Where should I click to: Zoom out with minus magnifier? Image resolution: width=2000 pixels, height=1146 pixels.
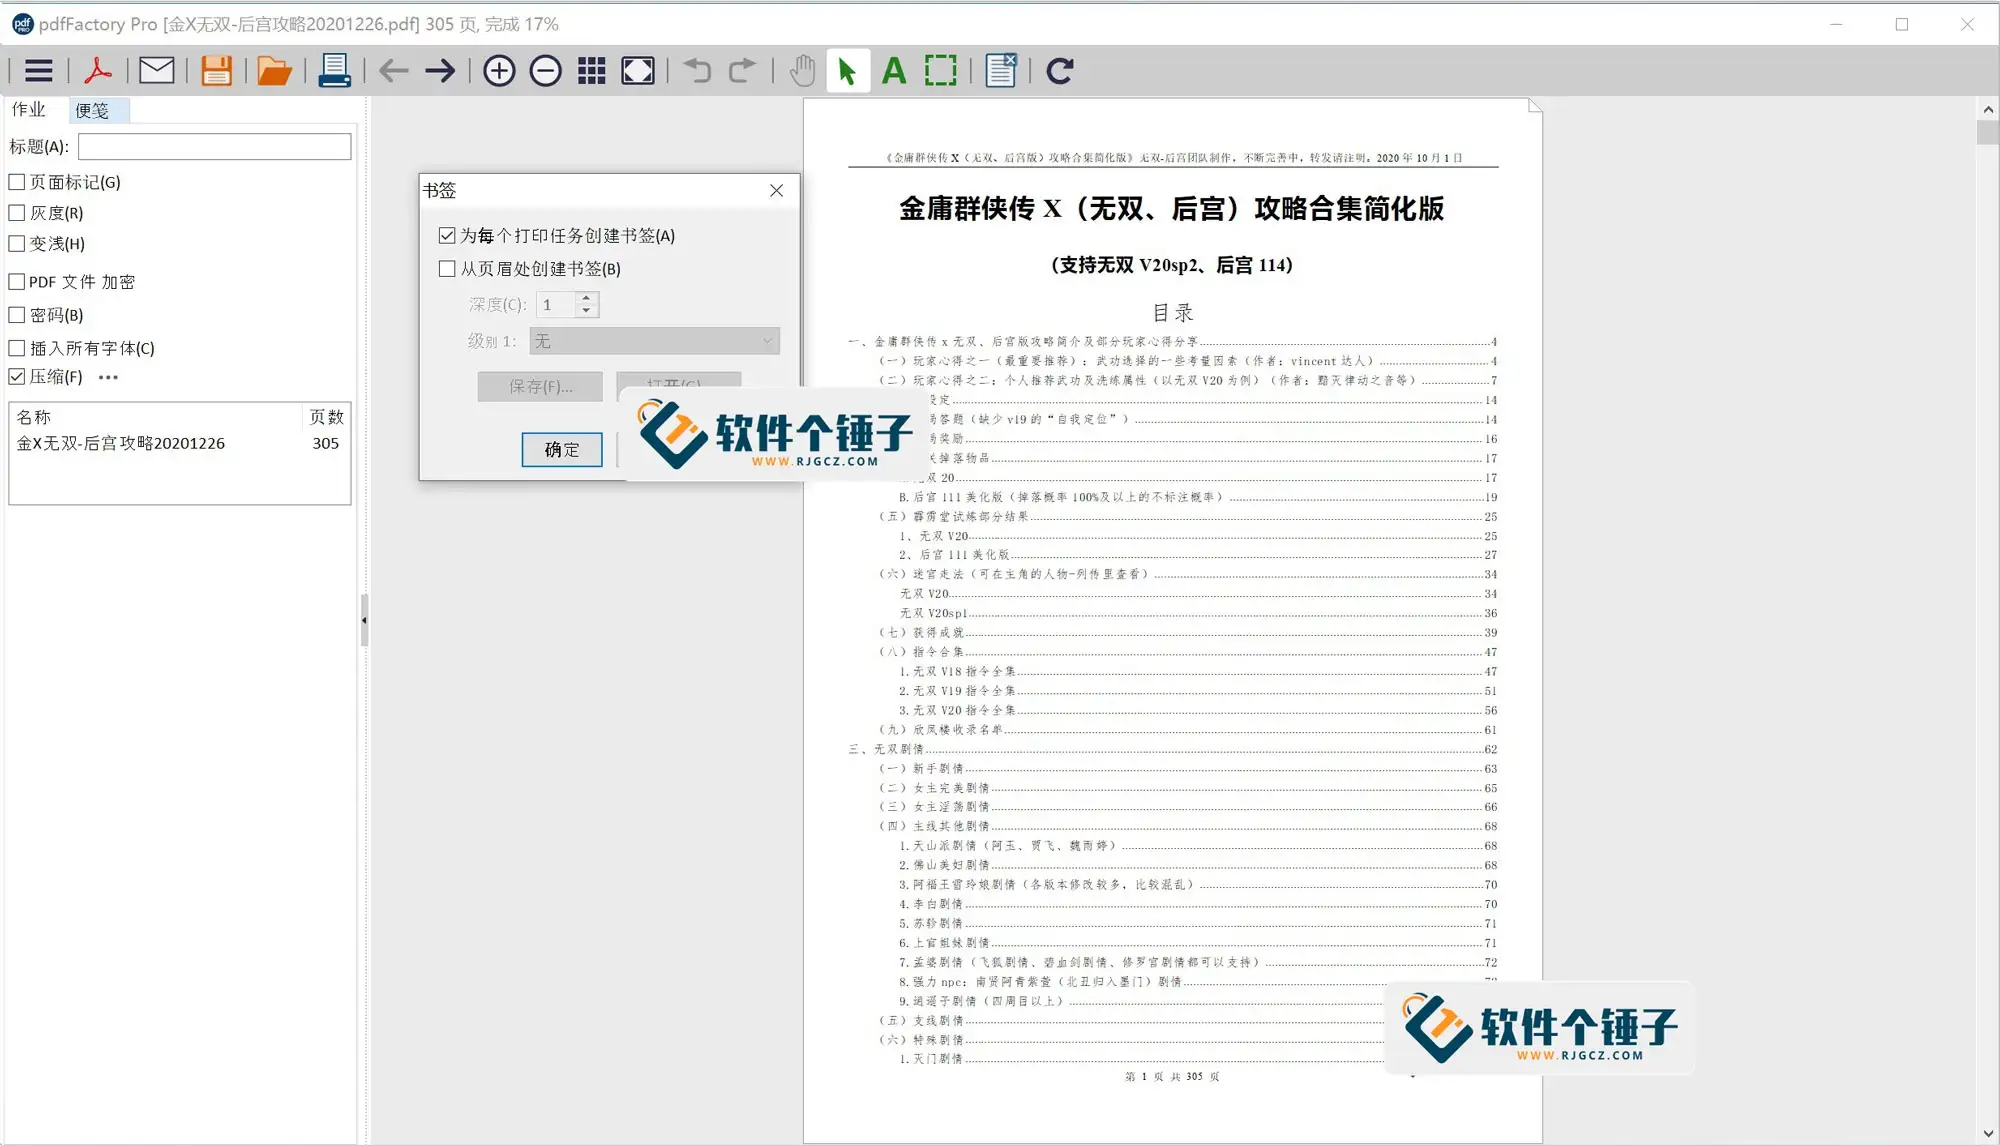pos(545,71)
